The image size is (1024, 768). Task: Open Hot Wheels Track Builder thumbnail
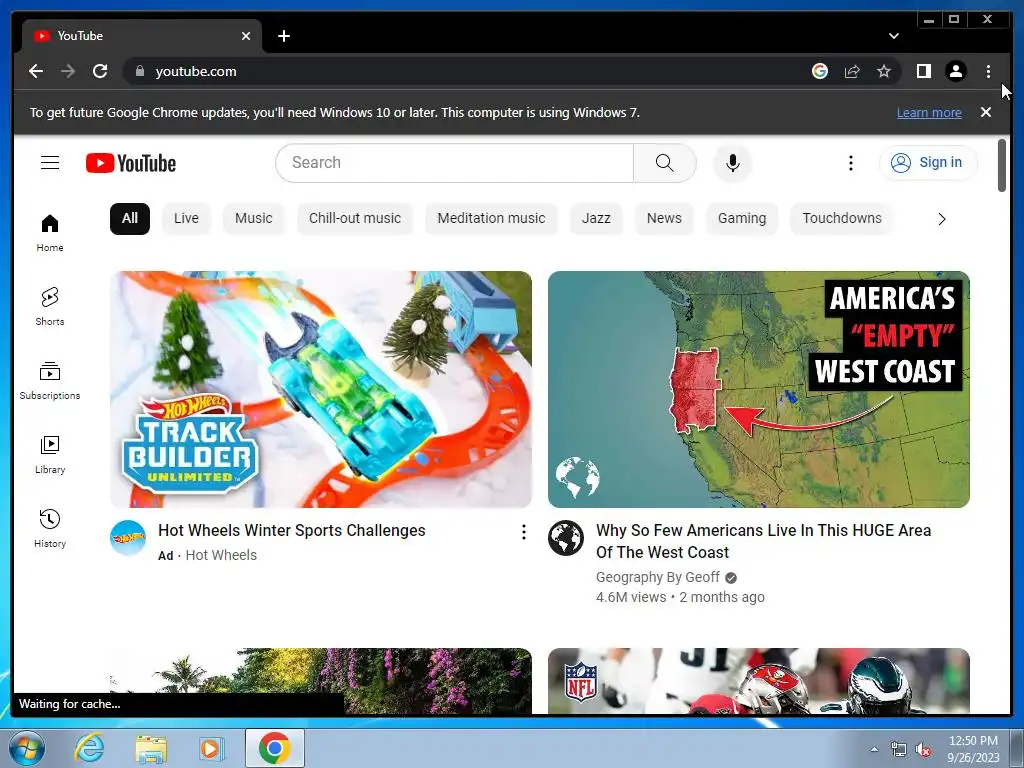(321, 389)
